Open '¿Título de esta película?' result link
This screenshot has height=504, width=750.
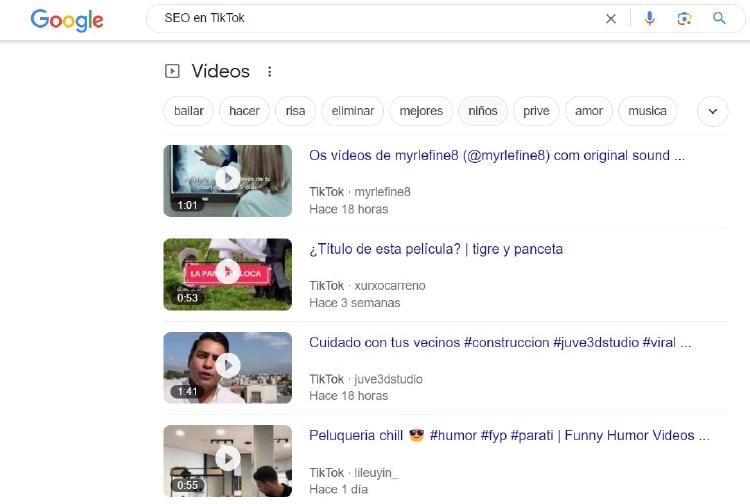pyautogui.click(x=436, y=249)
